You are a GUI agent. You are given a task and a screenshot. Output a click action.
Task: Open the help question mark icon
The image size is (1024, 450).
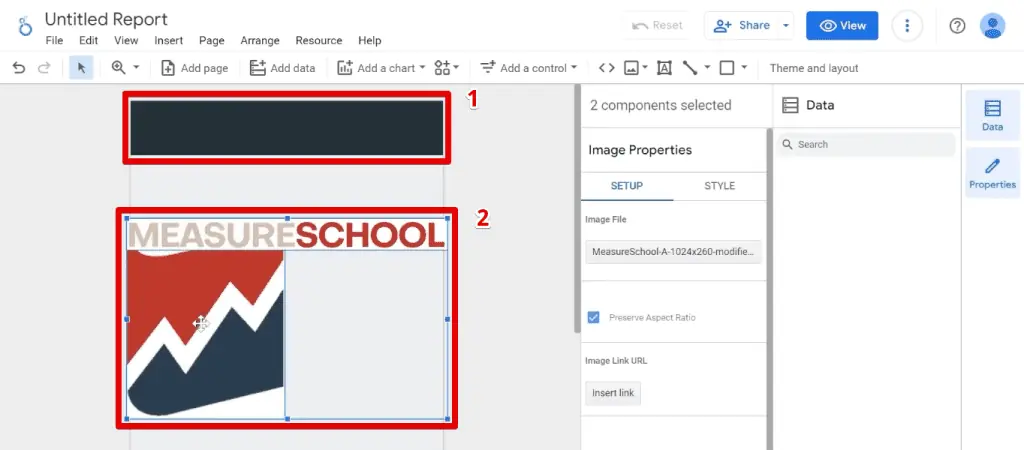(x=957, y=25)
